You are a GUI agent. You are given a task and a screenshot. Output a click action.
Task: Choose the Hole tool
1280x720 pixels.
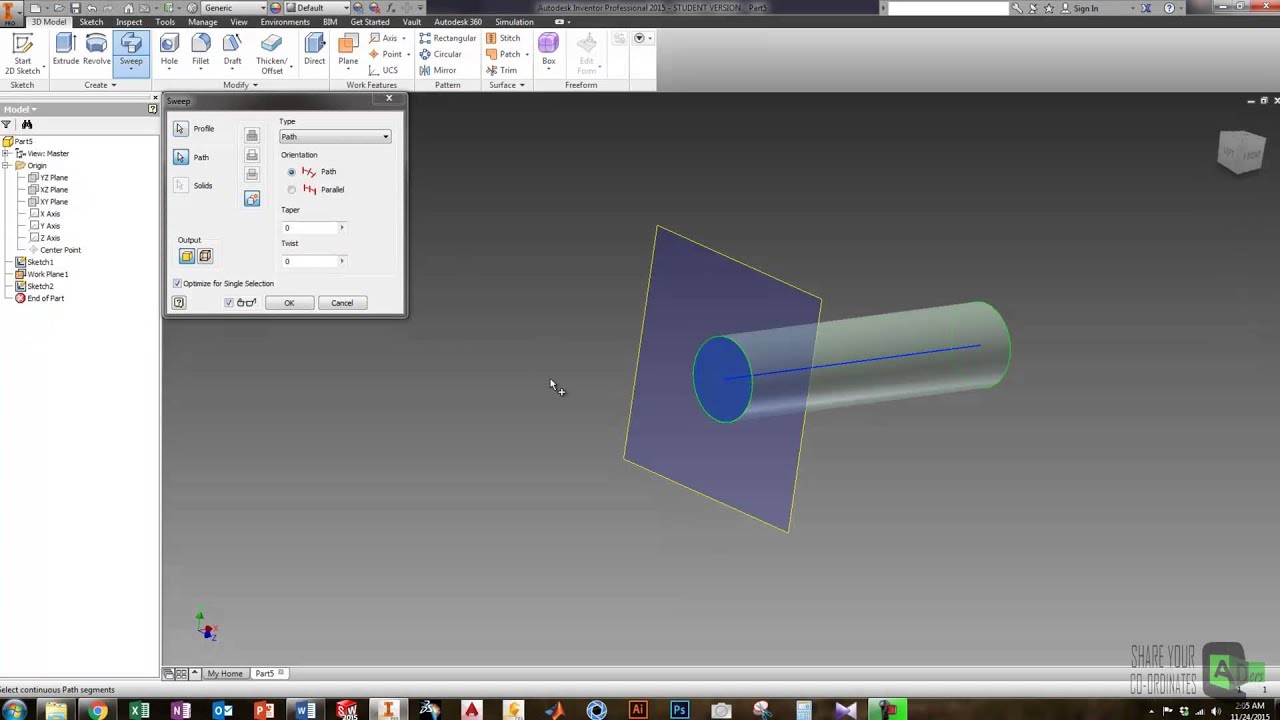point(169,50)
